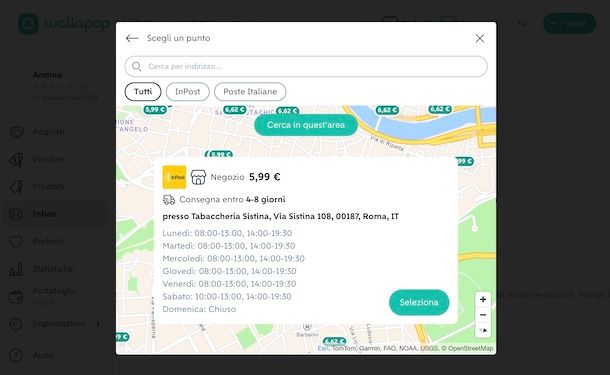The height and width of the screenshot is (375, 610).
Task: Zoom in the map with plus
Action: 483,299
